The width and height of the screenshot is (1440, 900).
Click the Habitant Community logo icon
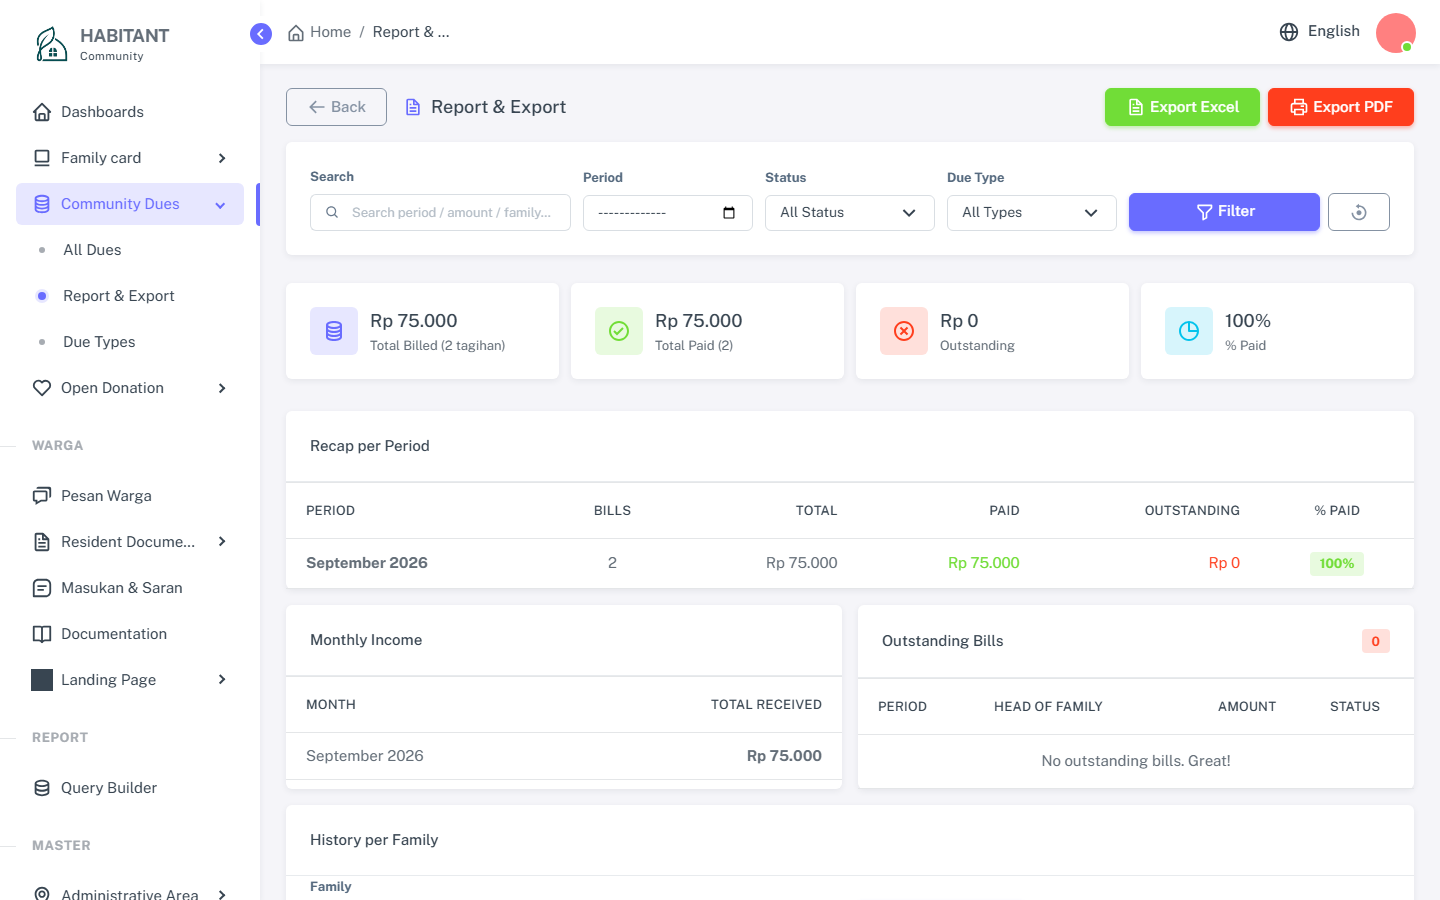(x=51, y=44)
